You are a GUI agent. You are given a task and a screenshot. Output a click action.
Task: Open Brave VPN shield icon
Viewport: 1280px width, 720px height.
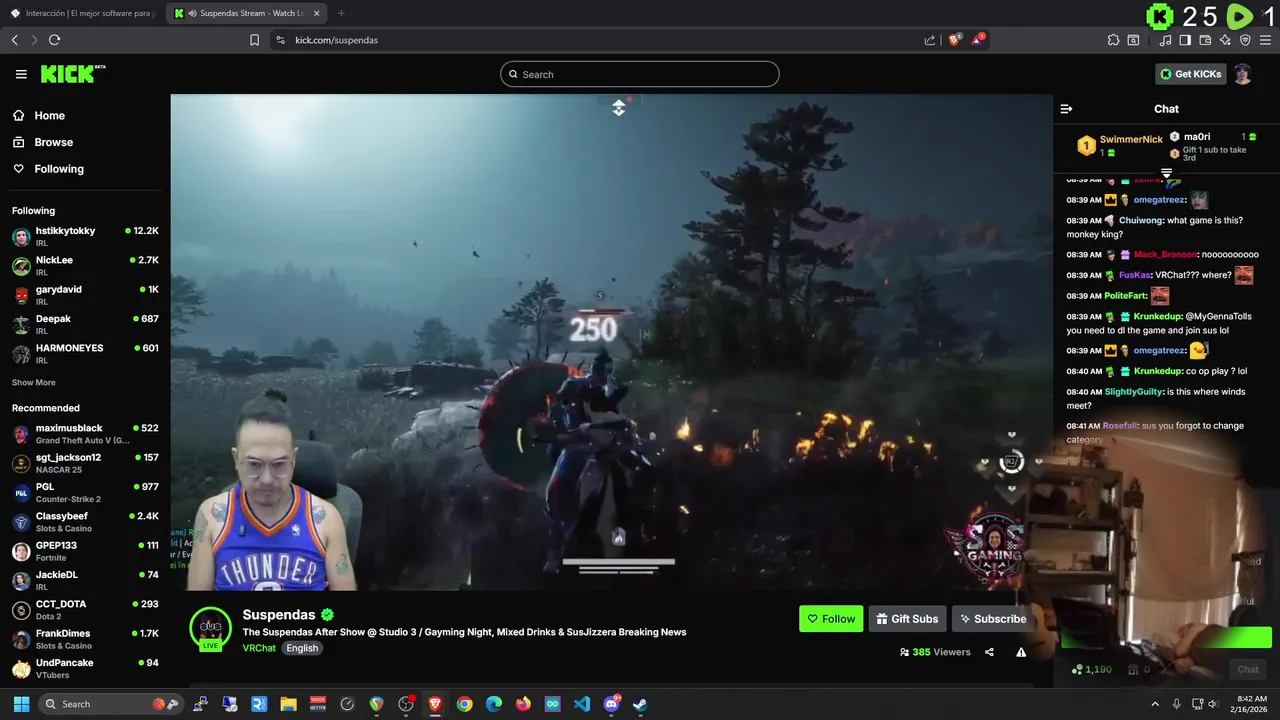tap(1245, 40)
